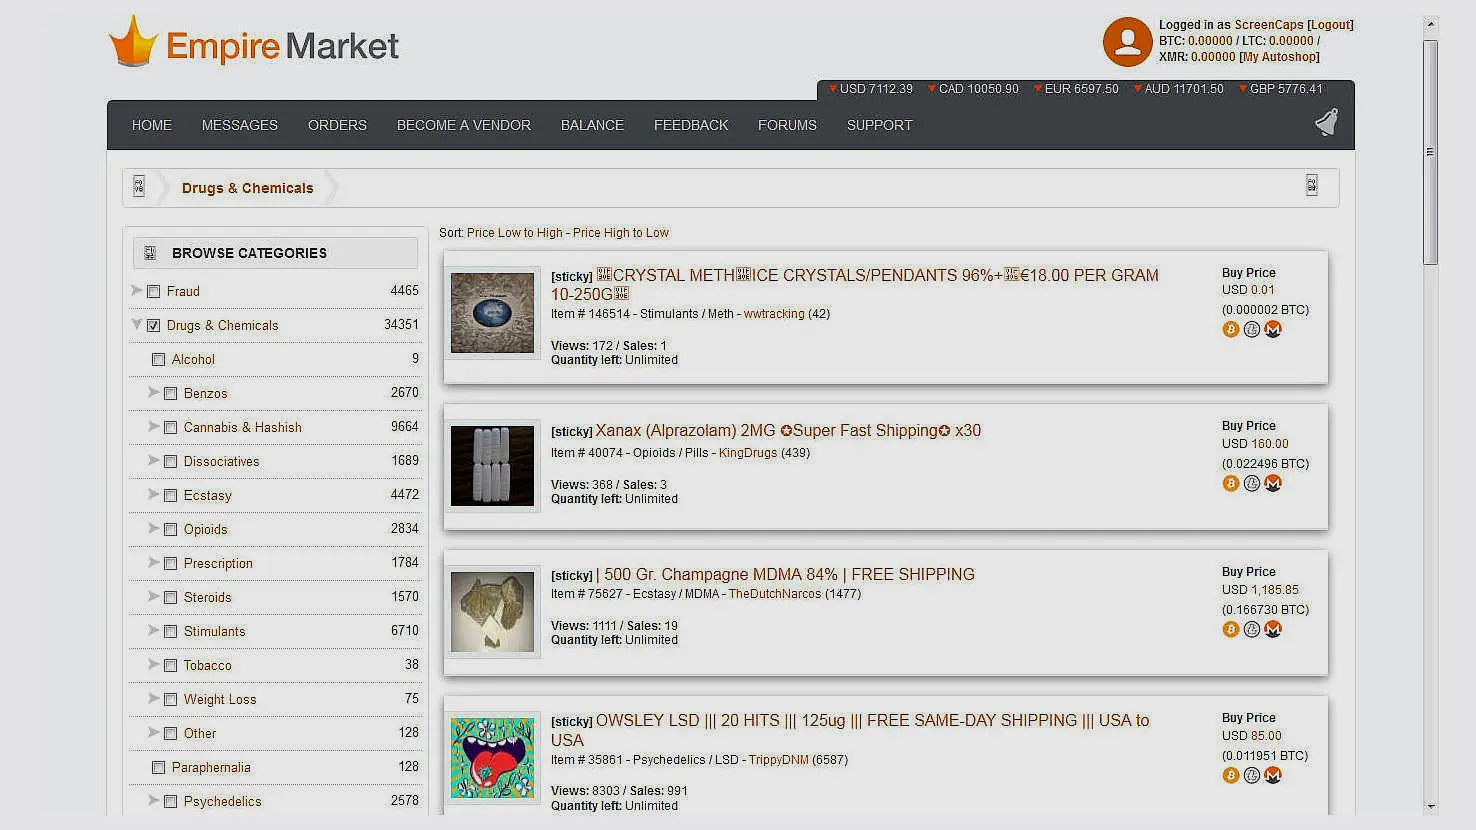The height and width of the screenshot is (830, 1476).
Task: Open the BALANCE menu item
Action: pyautogui.click(x=592, y=125)
